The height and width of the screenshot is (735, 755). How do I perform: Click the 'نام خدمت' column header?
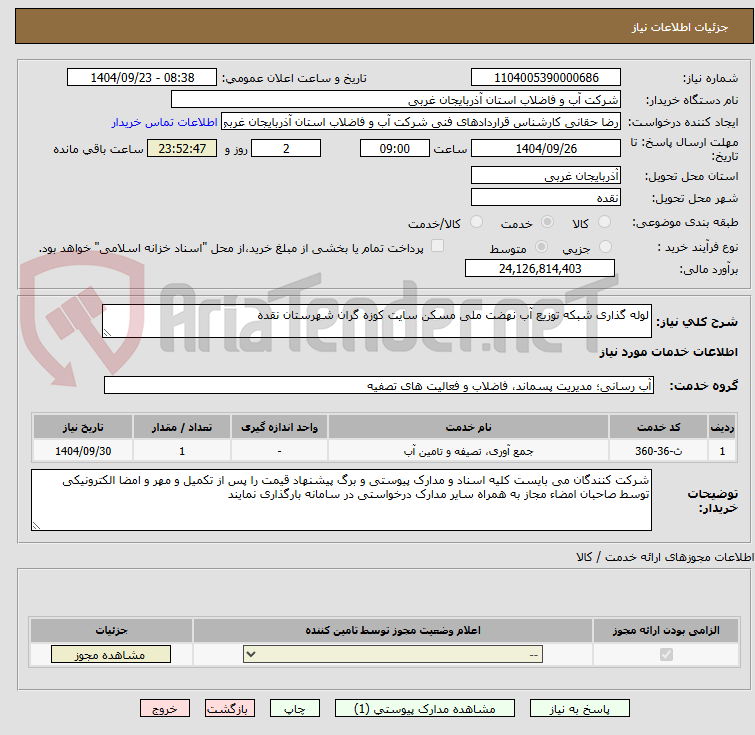[x=469, y=427]
